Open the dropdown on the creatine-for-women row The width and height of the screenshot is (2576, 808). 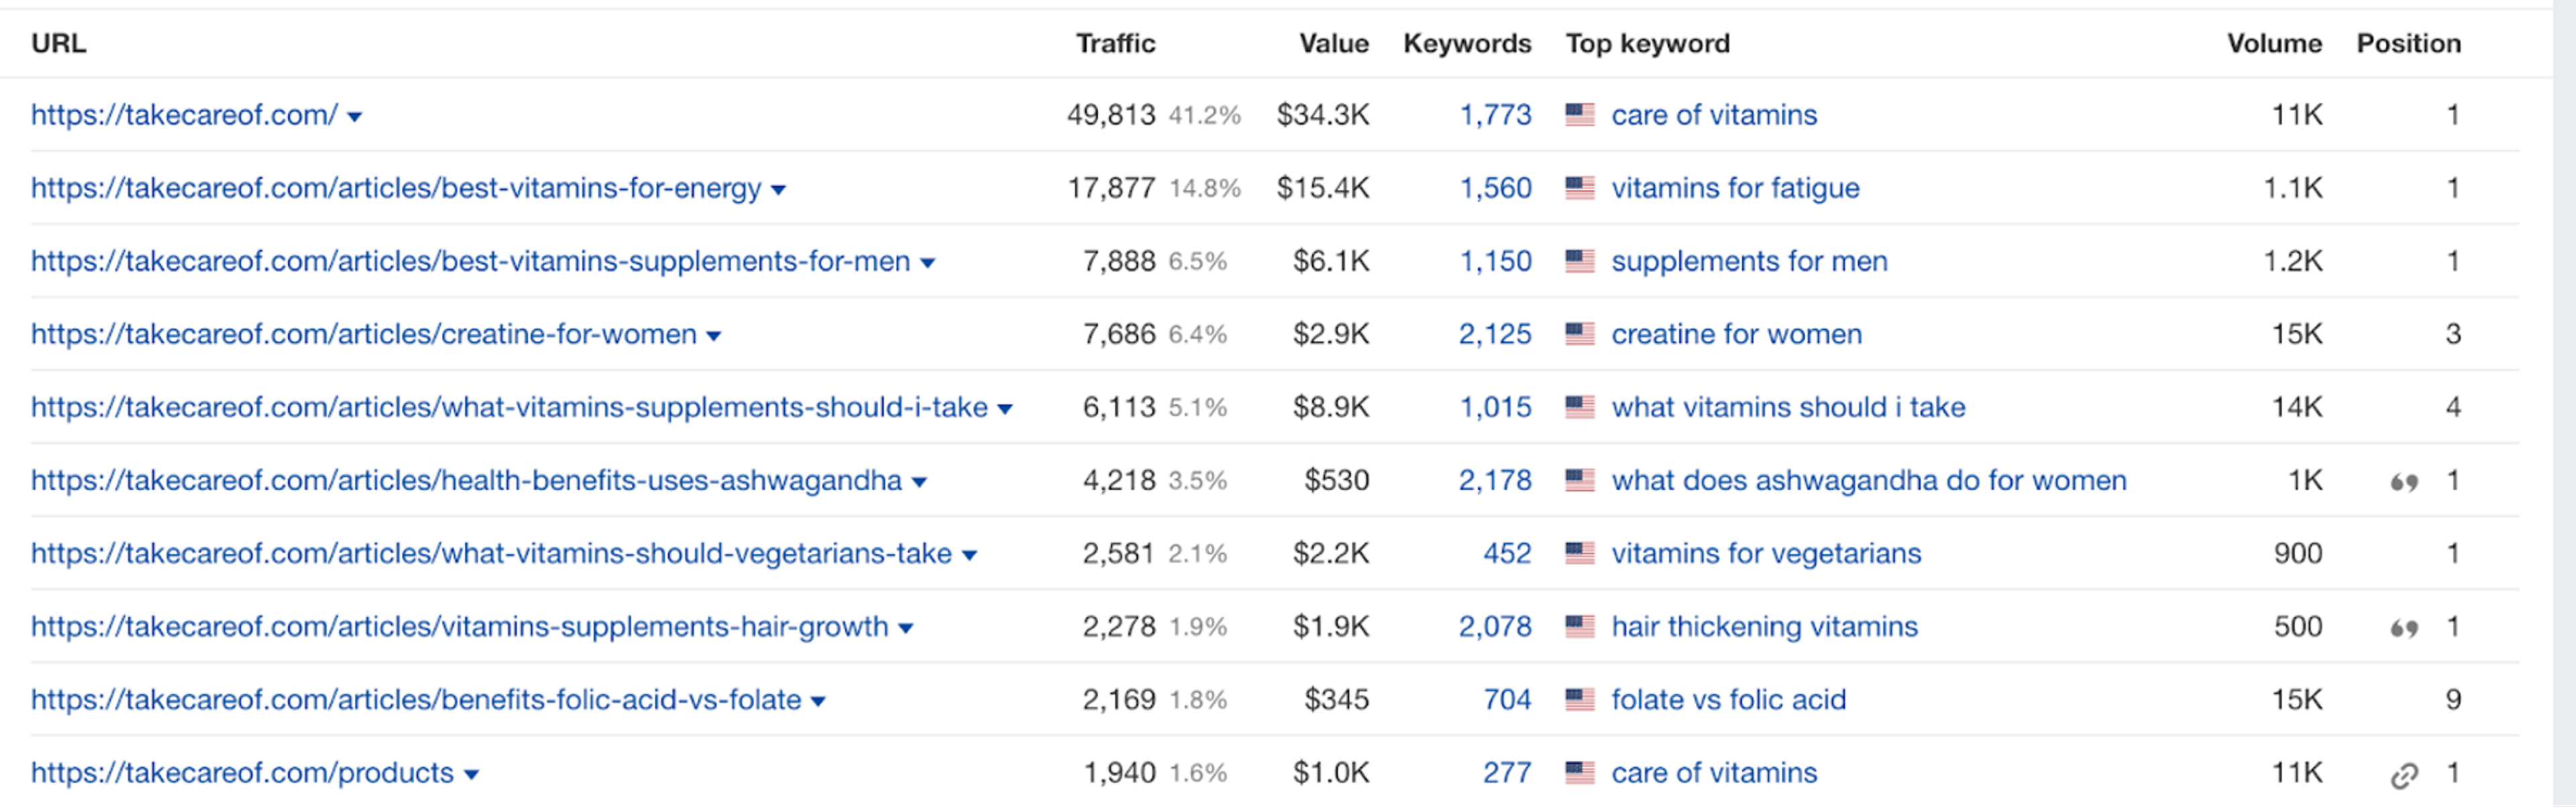[713, 335]
